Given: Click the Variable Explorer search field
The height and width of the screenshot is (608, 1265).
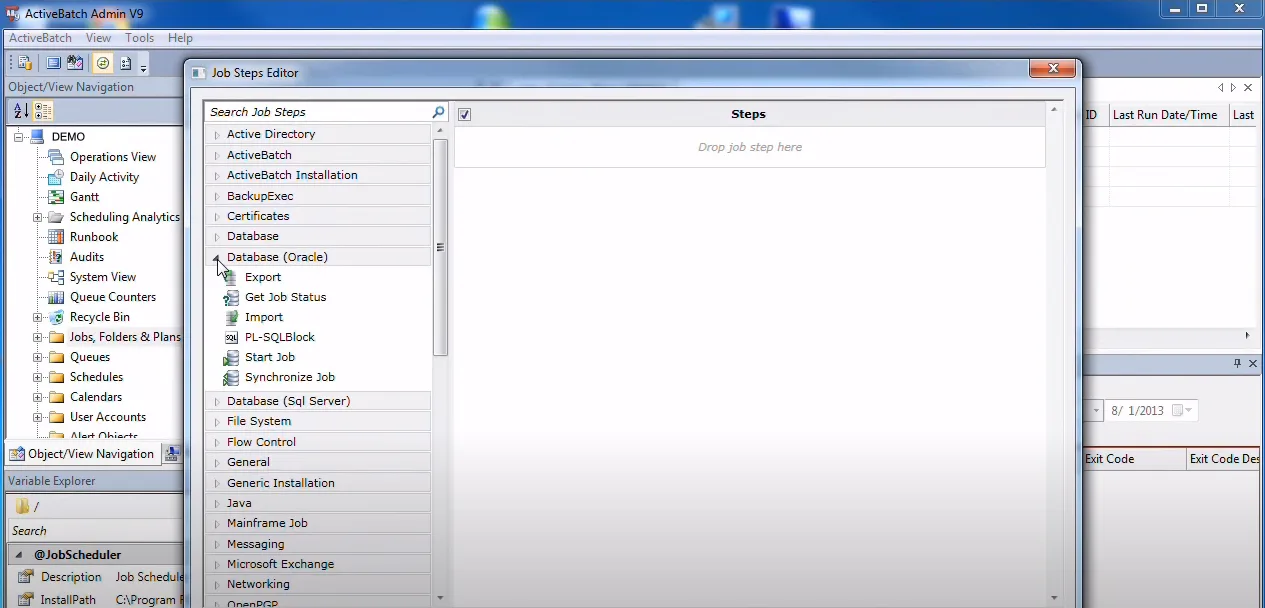Looking at the screenshot, I should tap(96, 531).
